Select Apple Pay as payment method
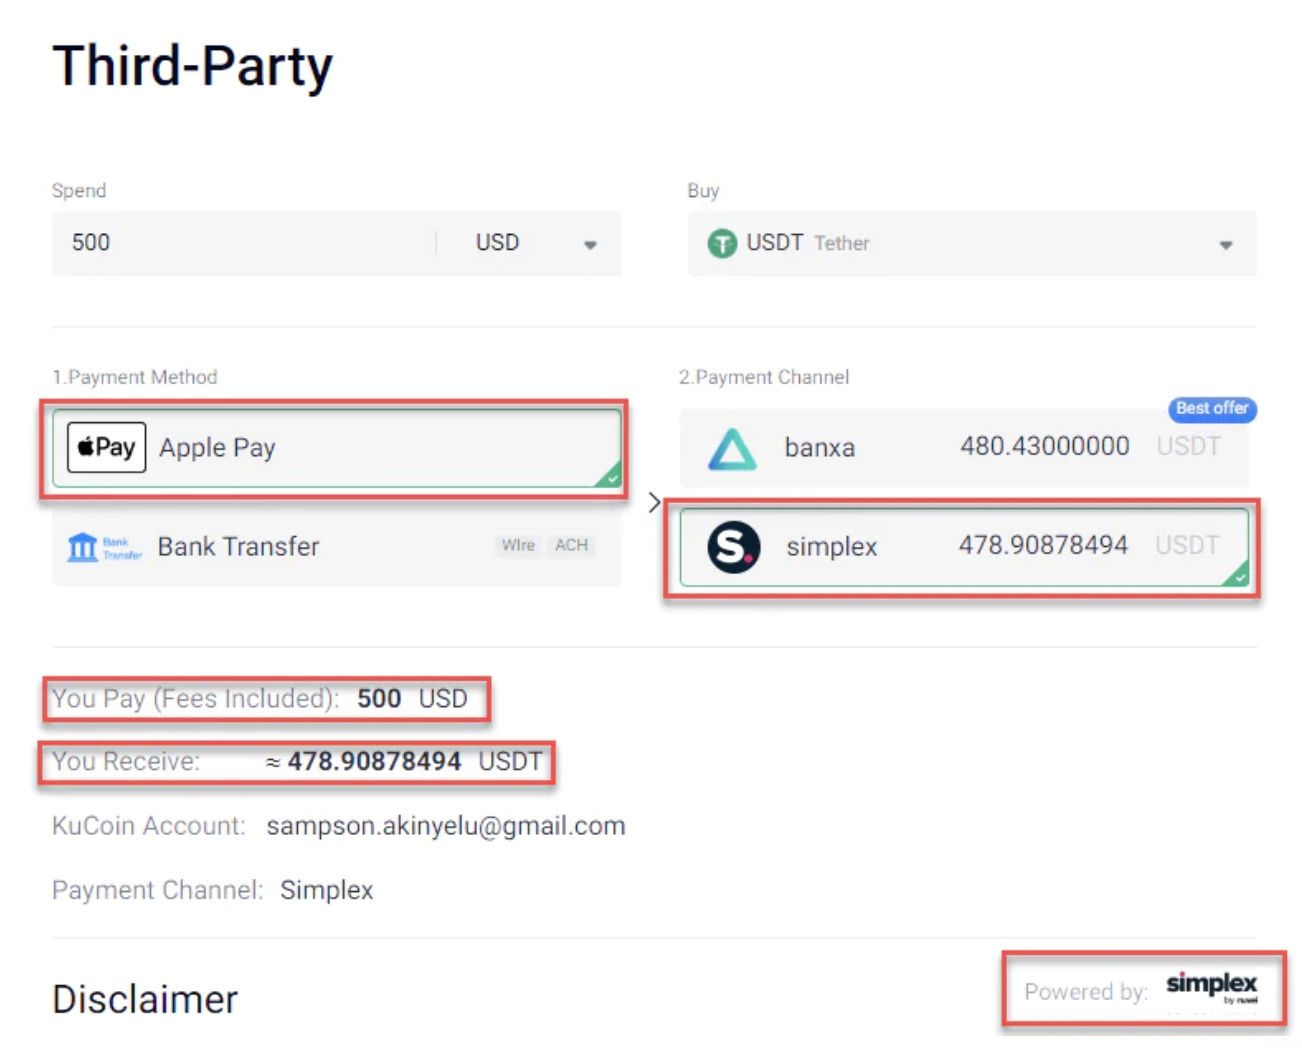 336,448
